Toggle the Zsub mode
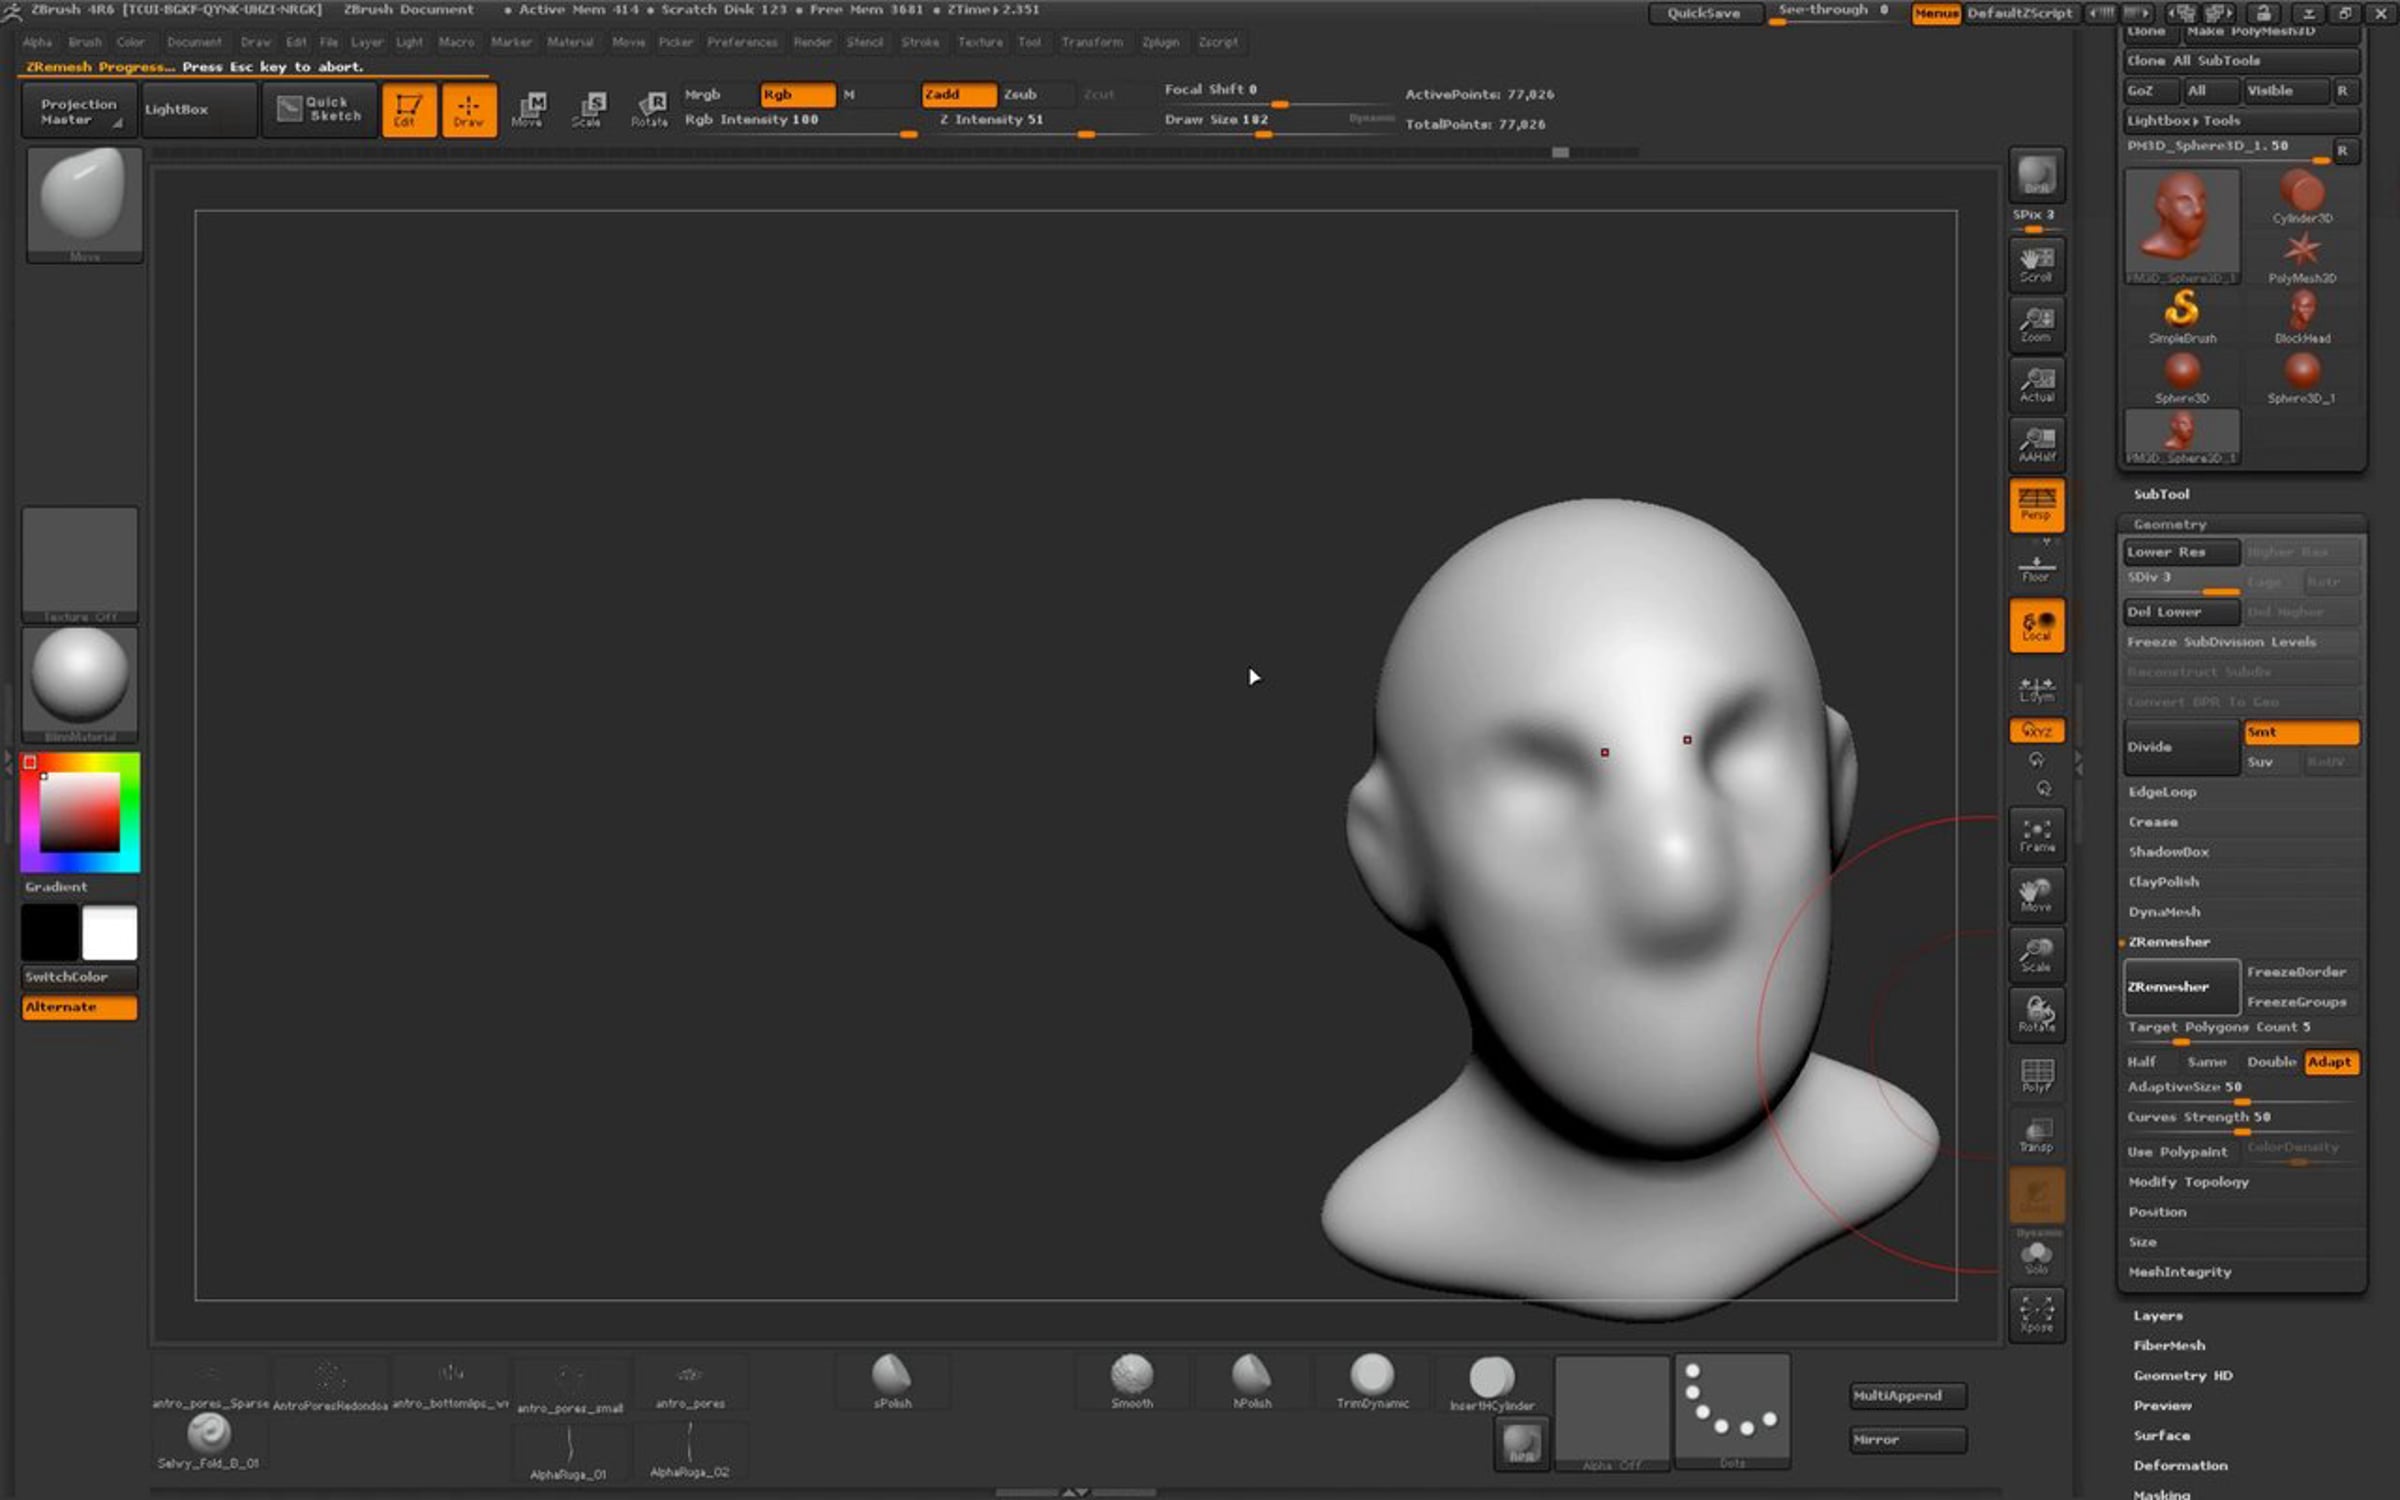2400x1500 pixels. click(x=1020, y=94)
